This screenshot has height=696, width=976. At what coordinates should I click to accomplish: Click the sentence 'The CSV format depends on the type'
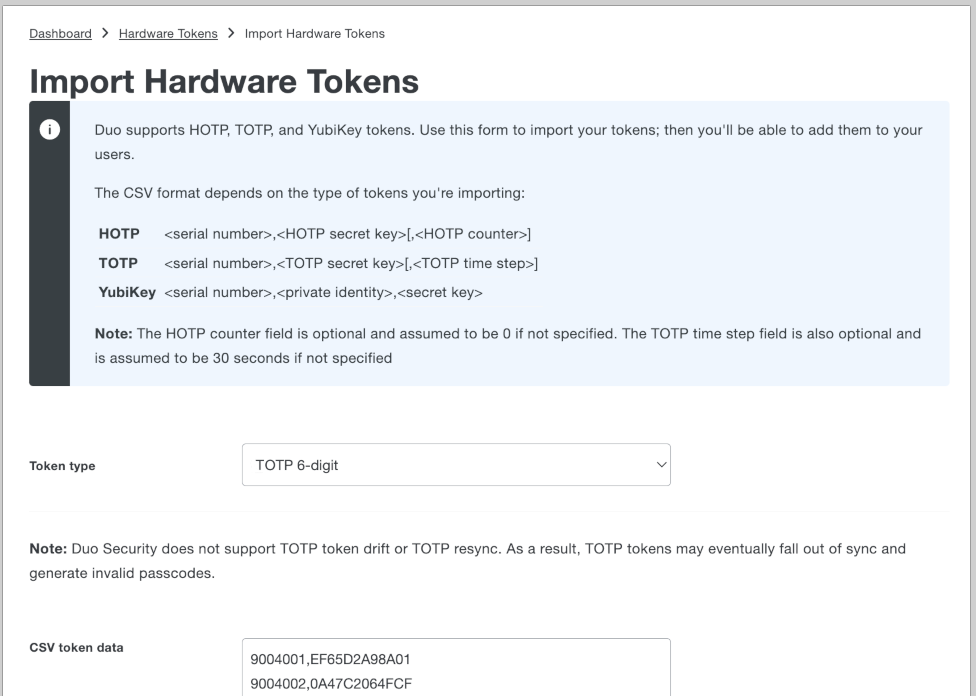click(309, 193)
